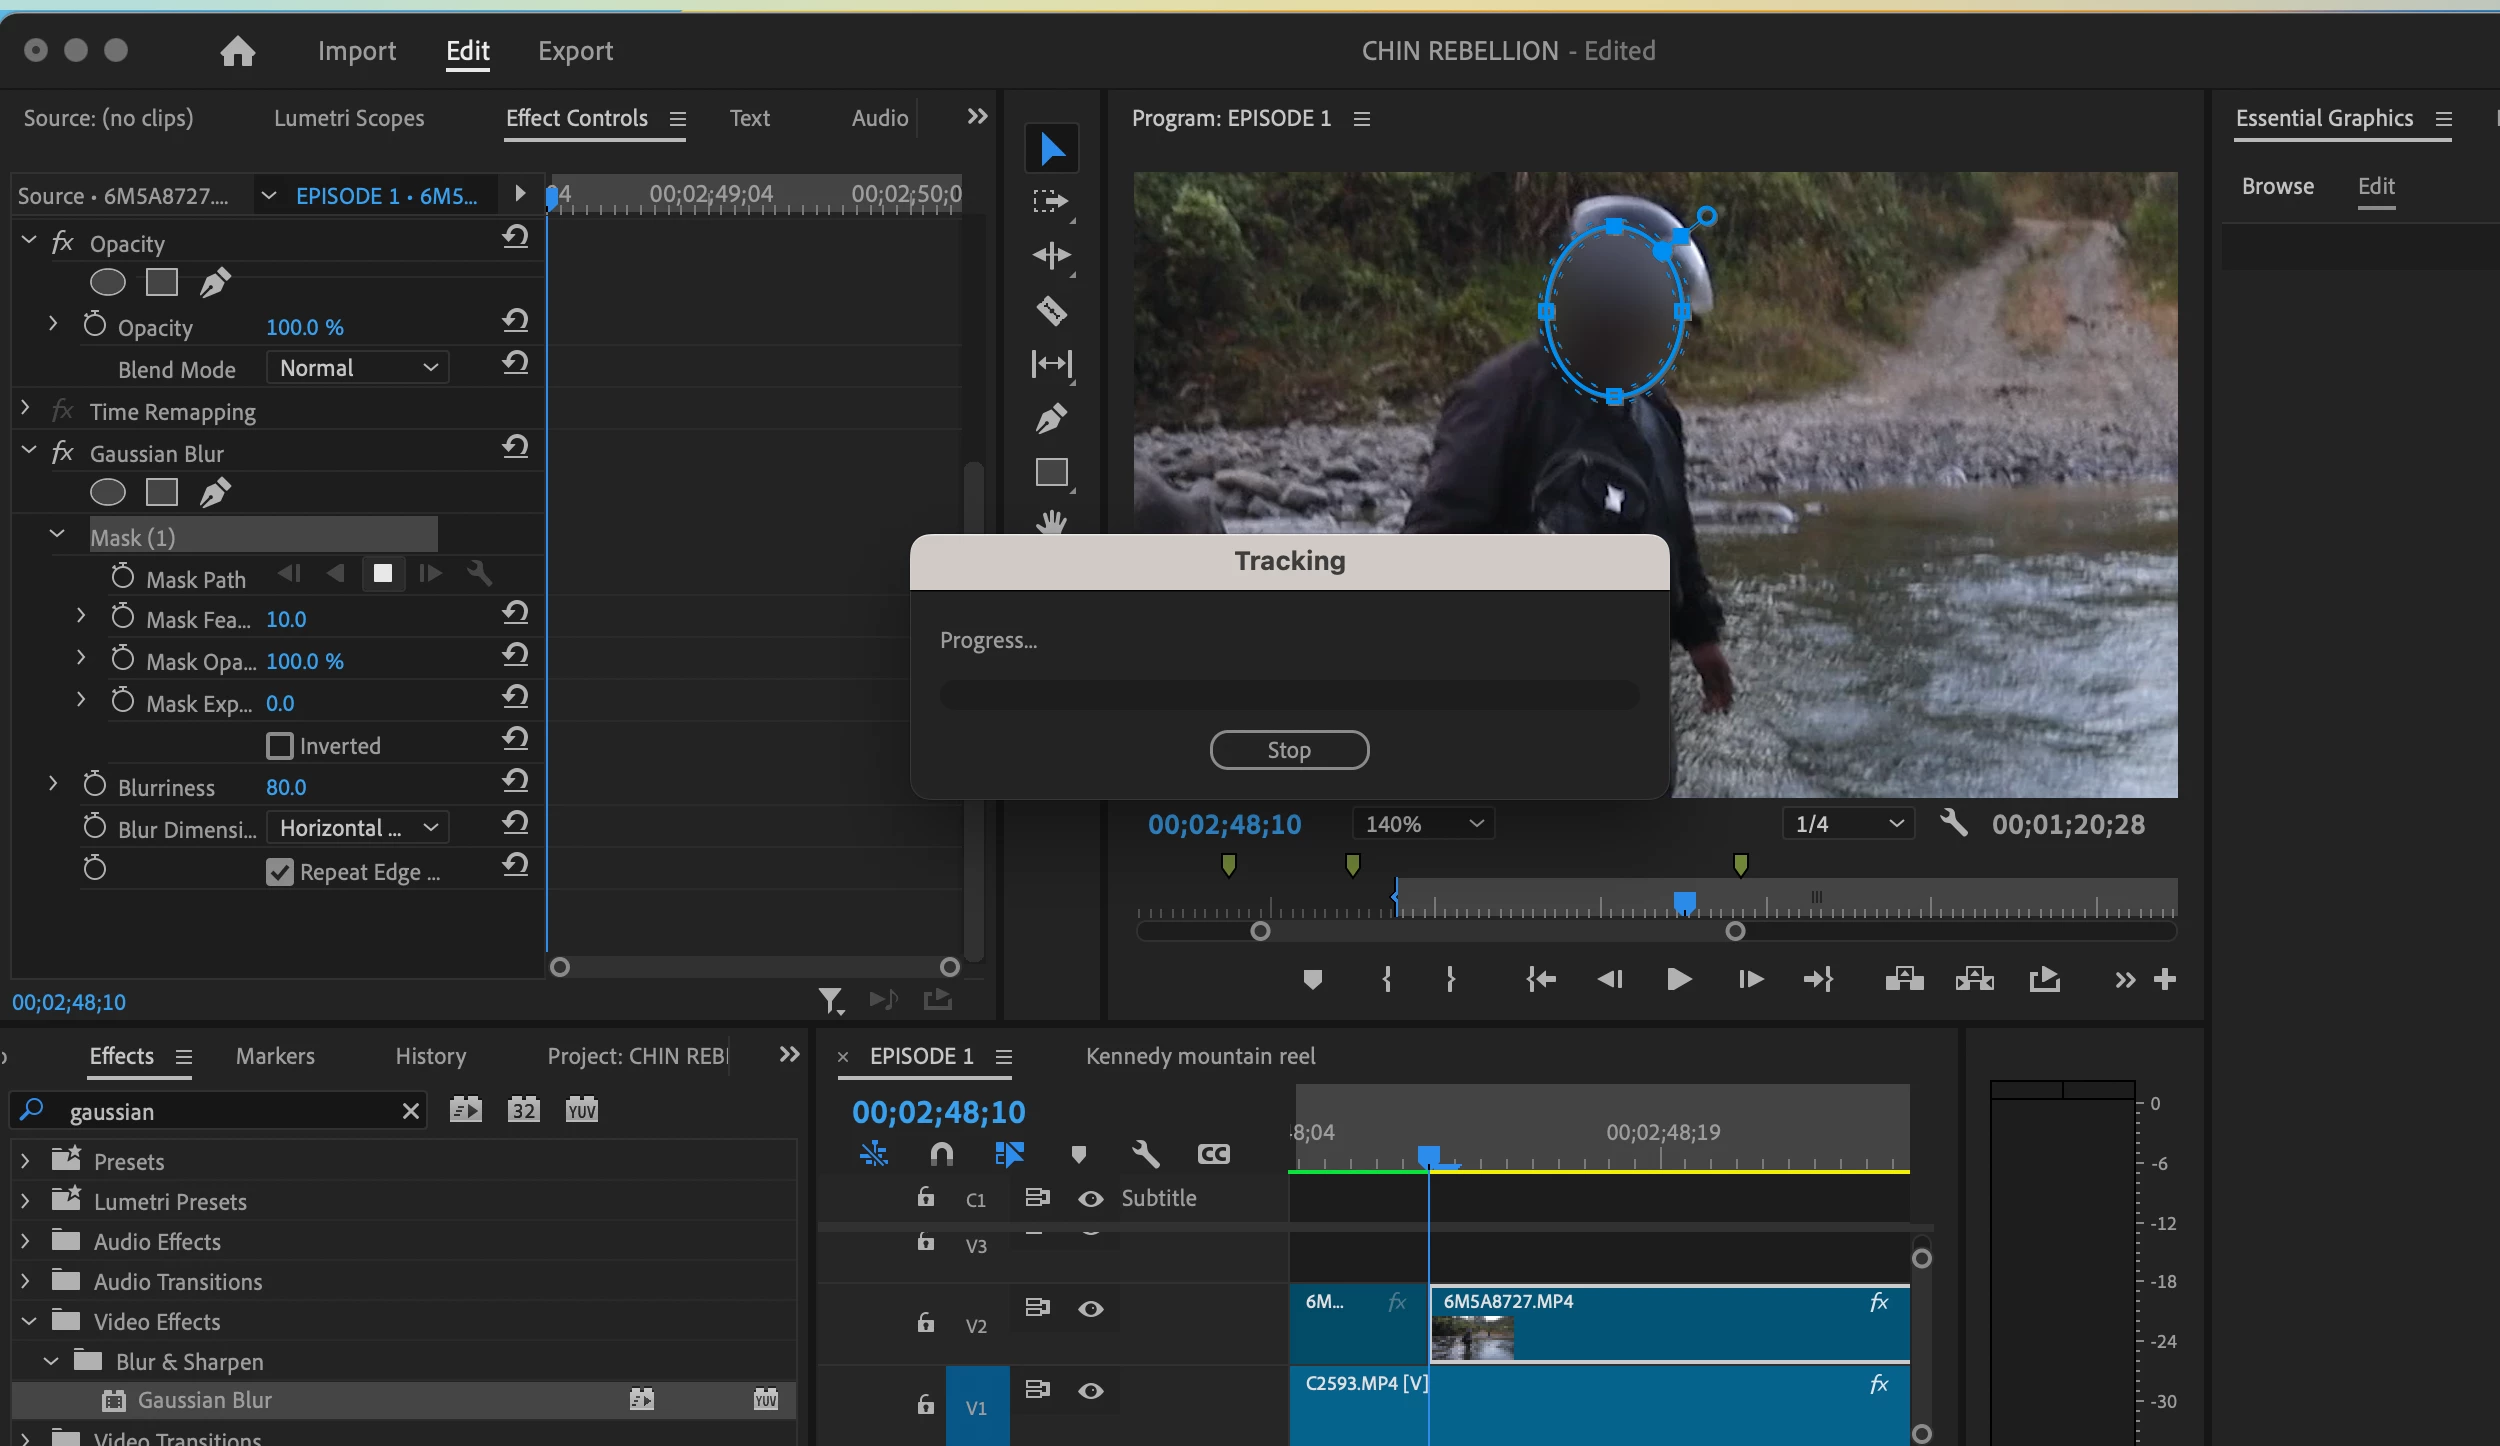Select the Razor tool in the toolbar
This screenshot has height=1446, width=2500.
click(1051, 311)
